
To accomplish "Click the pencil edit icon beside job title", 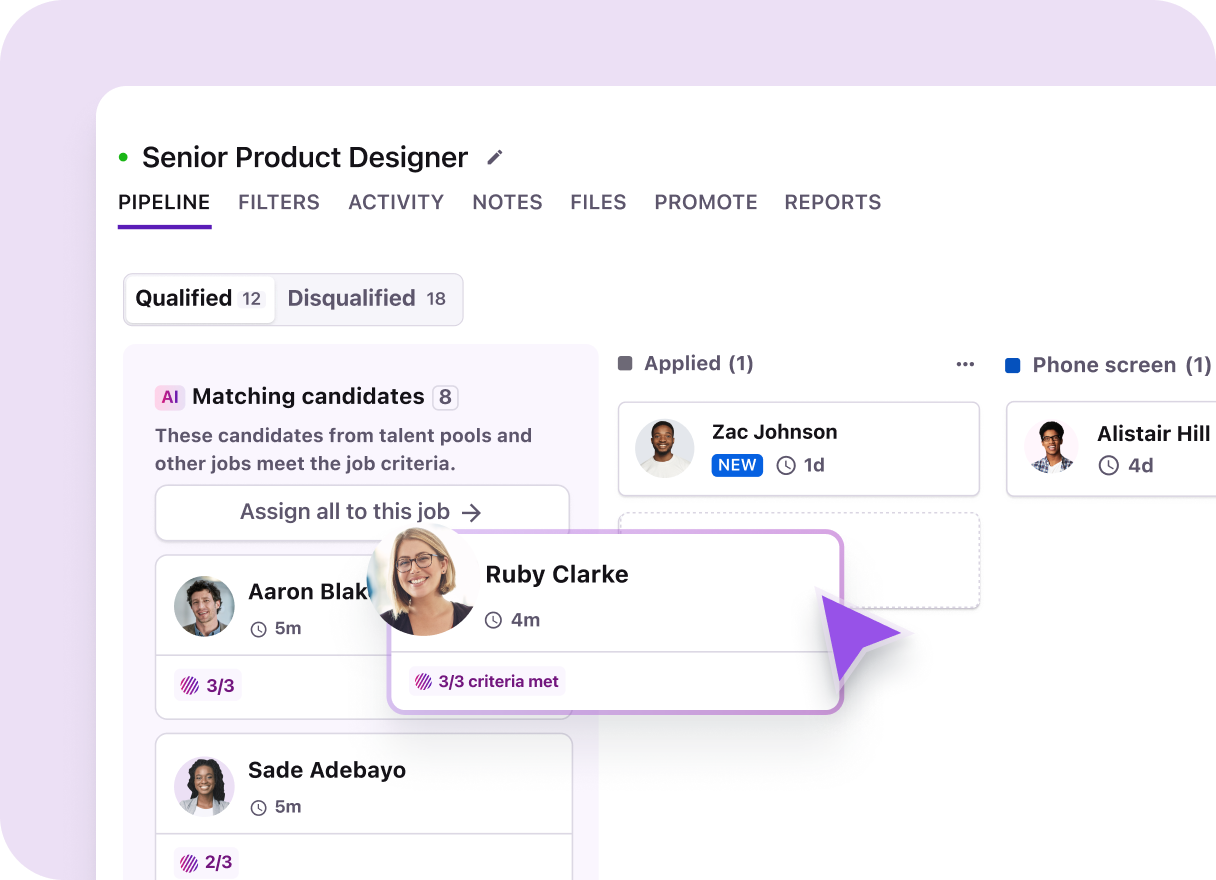I will (x=495, y=157).
